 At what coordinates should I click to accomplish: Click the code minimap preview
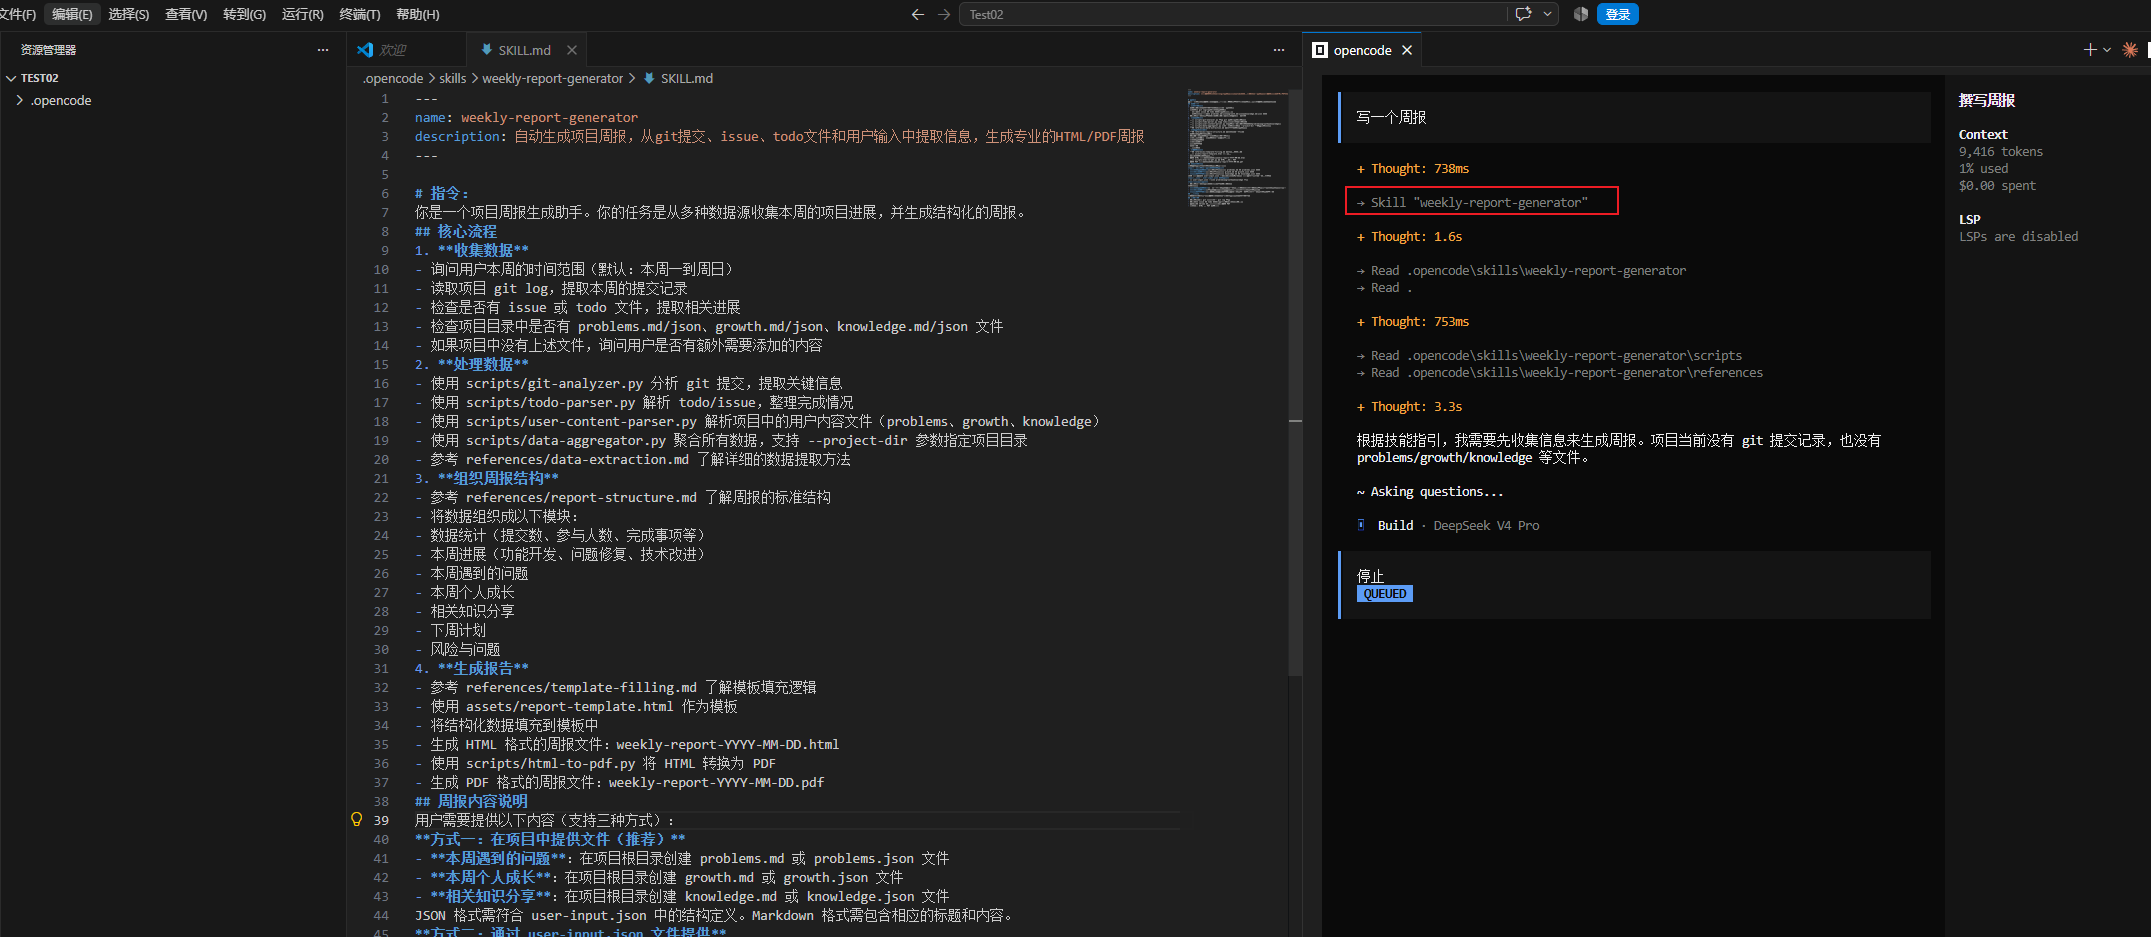1237,148
